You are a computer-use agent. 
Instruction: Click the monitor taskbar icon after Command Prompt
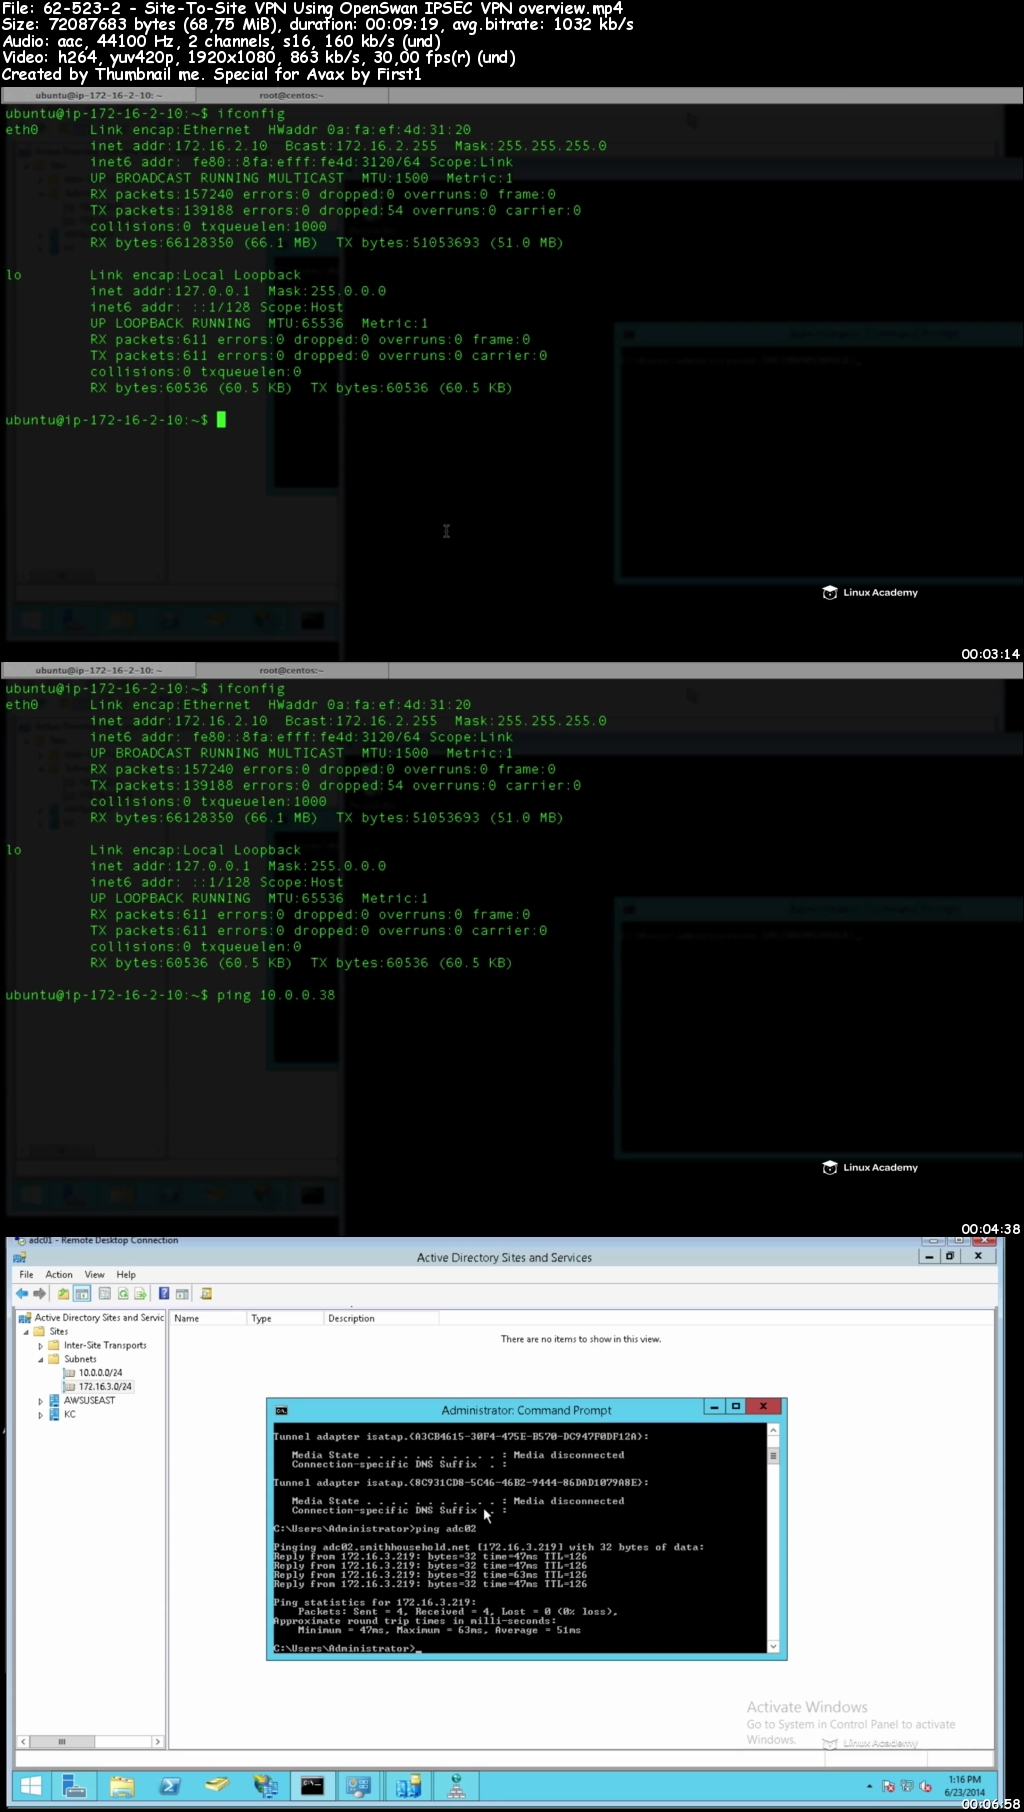359,1785
